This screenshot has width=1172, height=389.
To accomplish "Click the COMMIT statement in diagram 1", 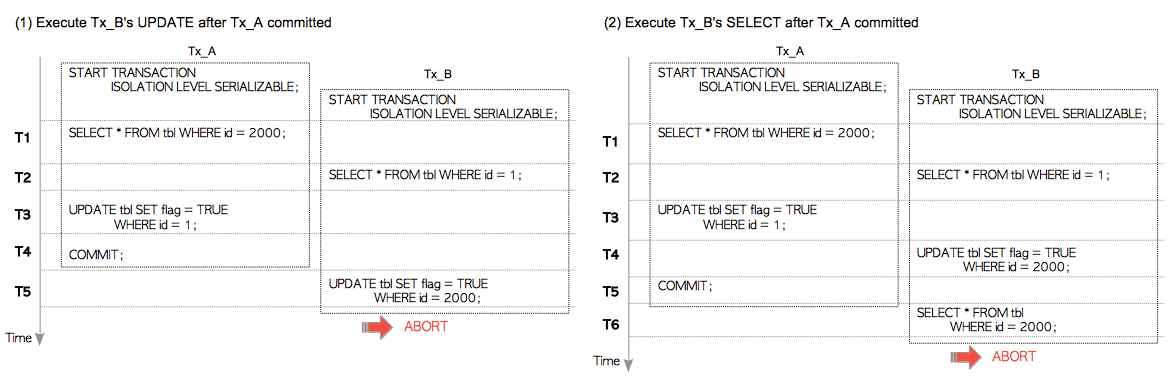I will point(96,255).
